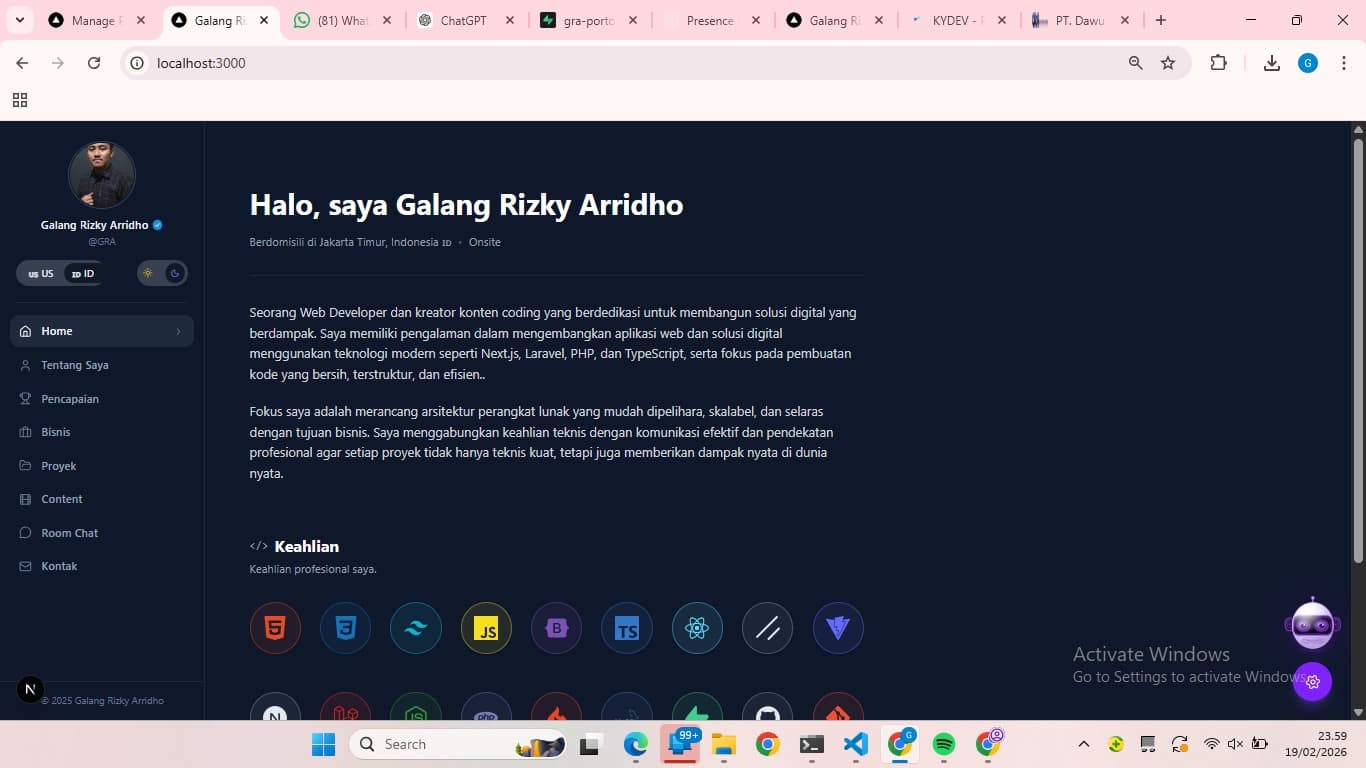Image resolution: width=1366 pixels, height=768 pixels.
Task: Open the Tentang Saya sidebar link
Action: point(76,365)
